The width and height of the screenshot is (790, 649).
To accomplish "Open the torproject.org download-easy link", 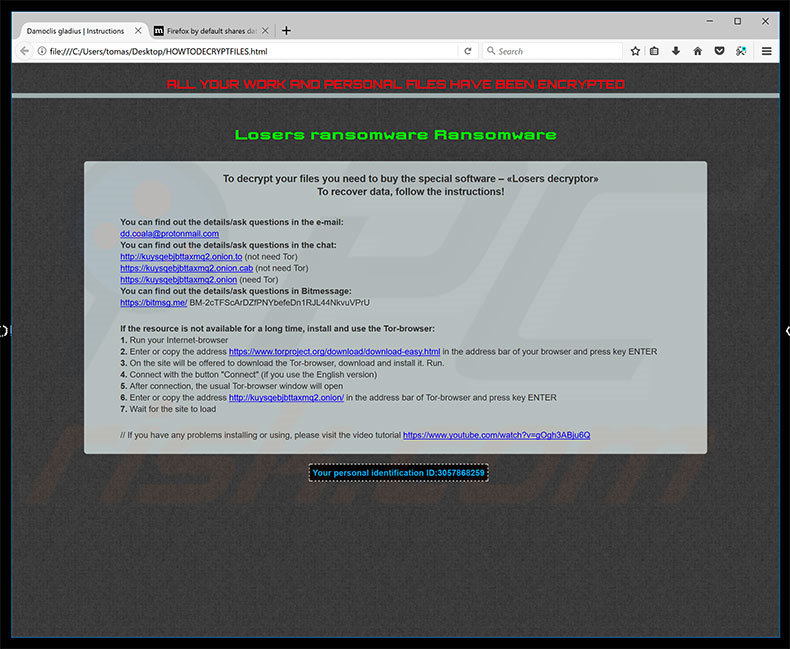I will point(334,352).
